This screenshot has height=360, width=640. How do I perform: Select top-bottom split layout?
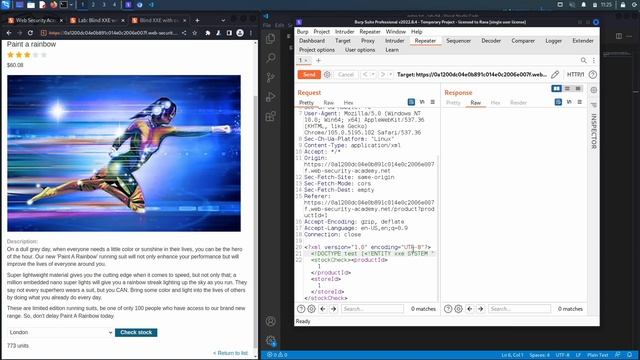567,89
